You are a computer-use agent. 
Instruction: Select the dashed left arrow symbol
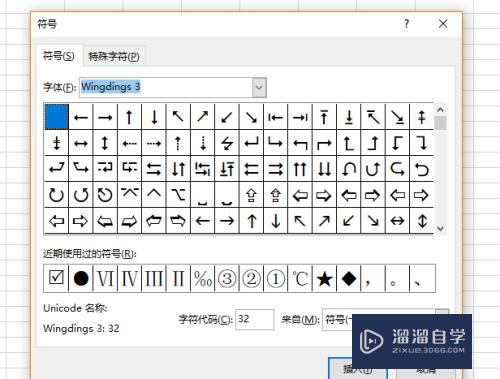(x=130, y=143)
